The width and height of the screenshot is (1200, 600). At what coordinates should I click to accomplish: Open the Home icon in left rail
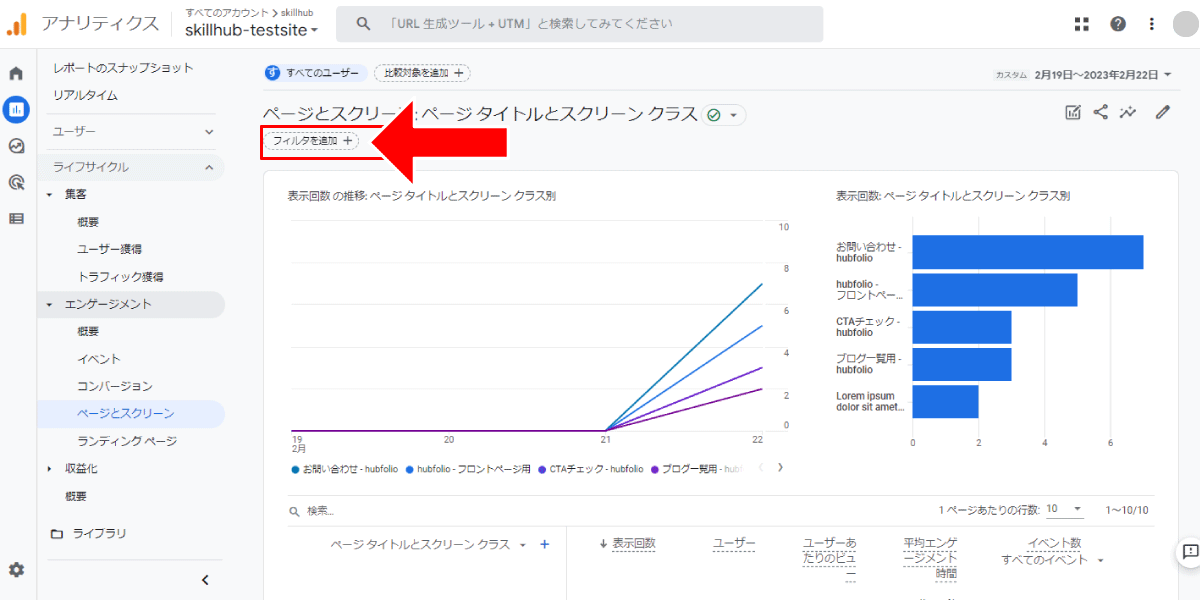pyautogui.click(x=16, y=73)
